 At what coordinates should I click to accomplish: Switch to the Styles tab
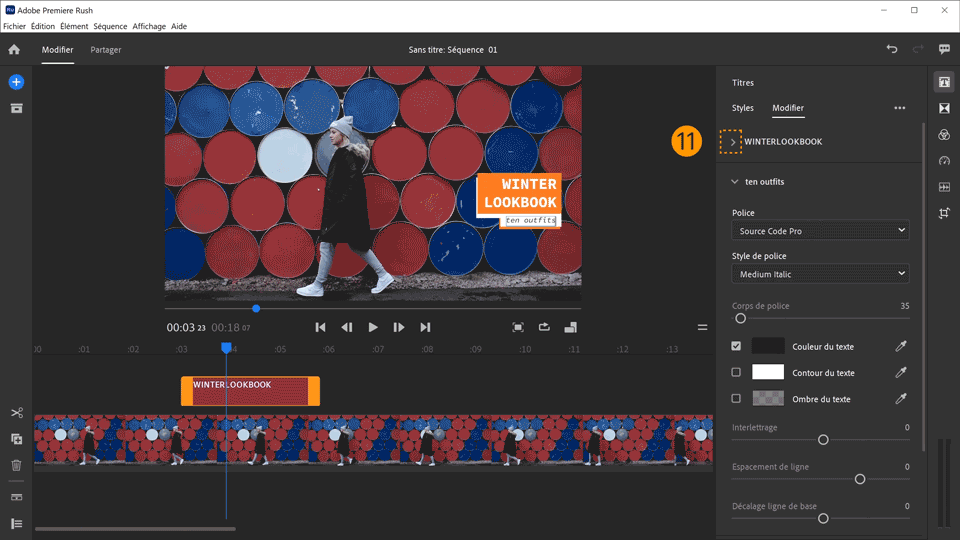coord(743,108)
